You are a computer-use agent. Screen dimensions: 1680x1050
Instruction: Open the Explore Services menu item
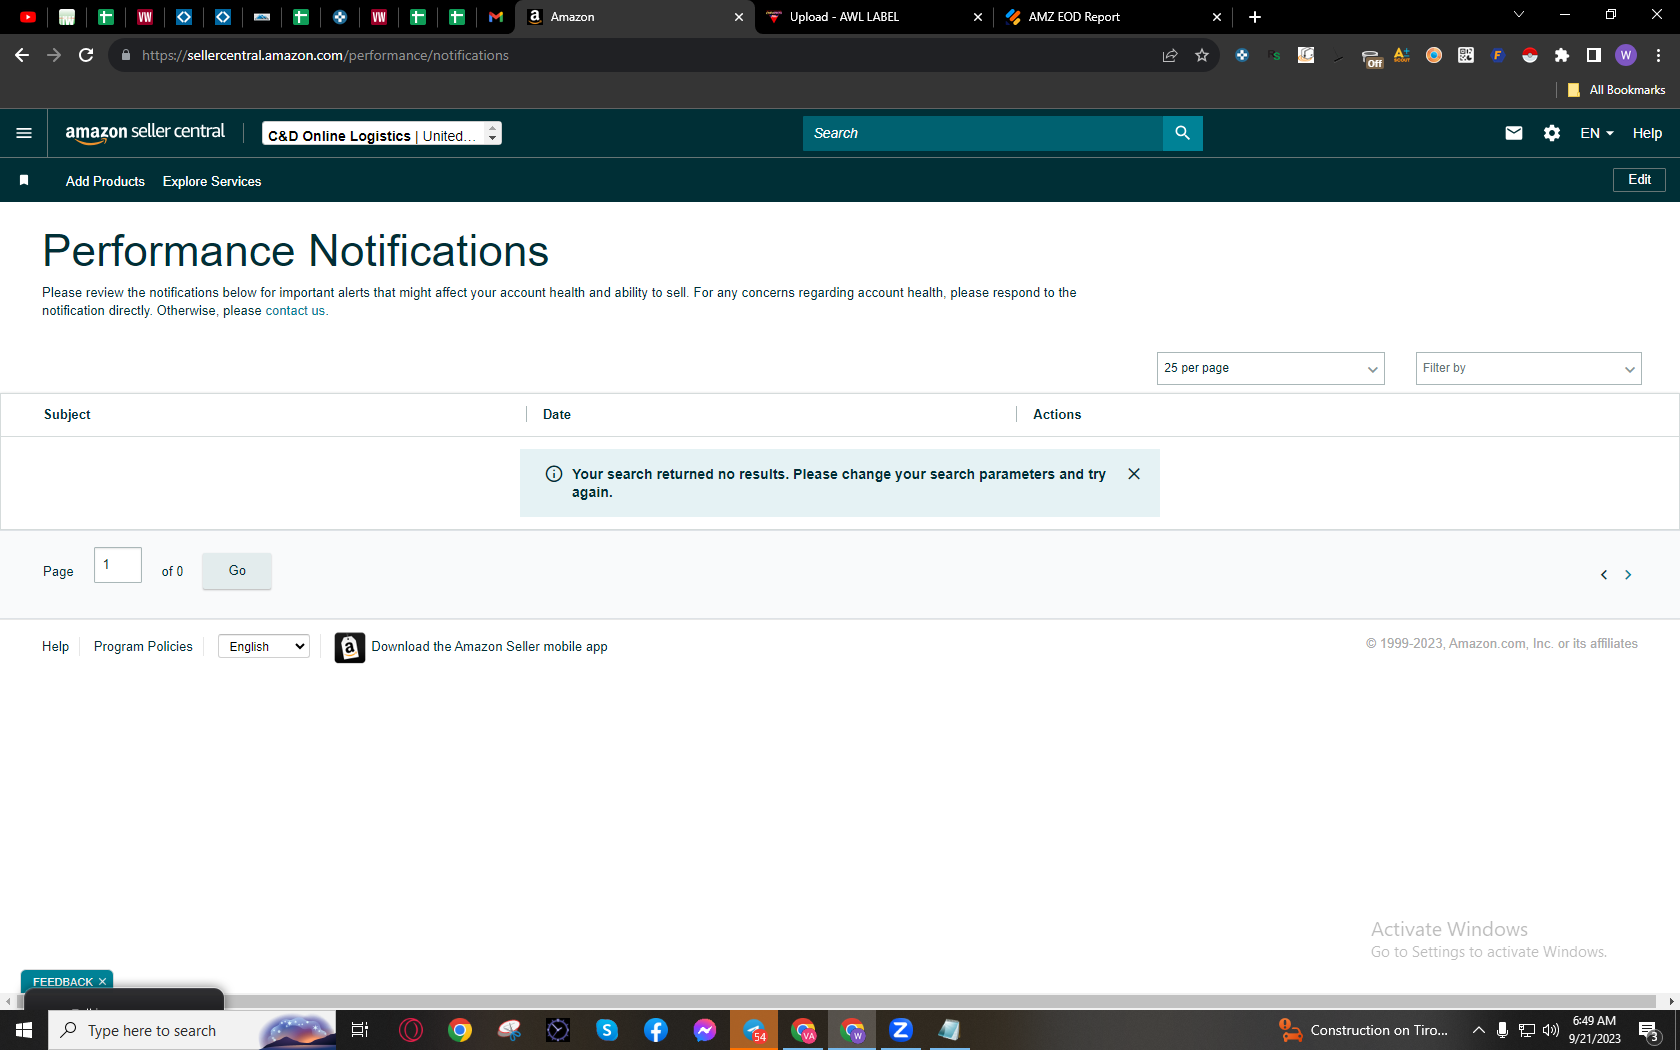[x=212, y=181]
